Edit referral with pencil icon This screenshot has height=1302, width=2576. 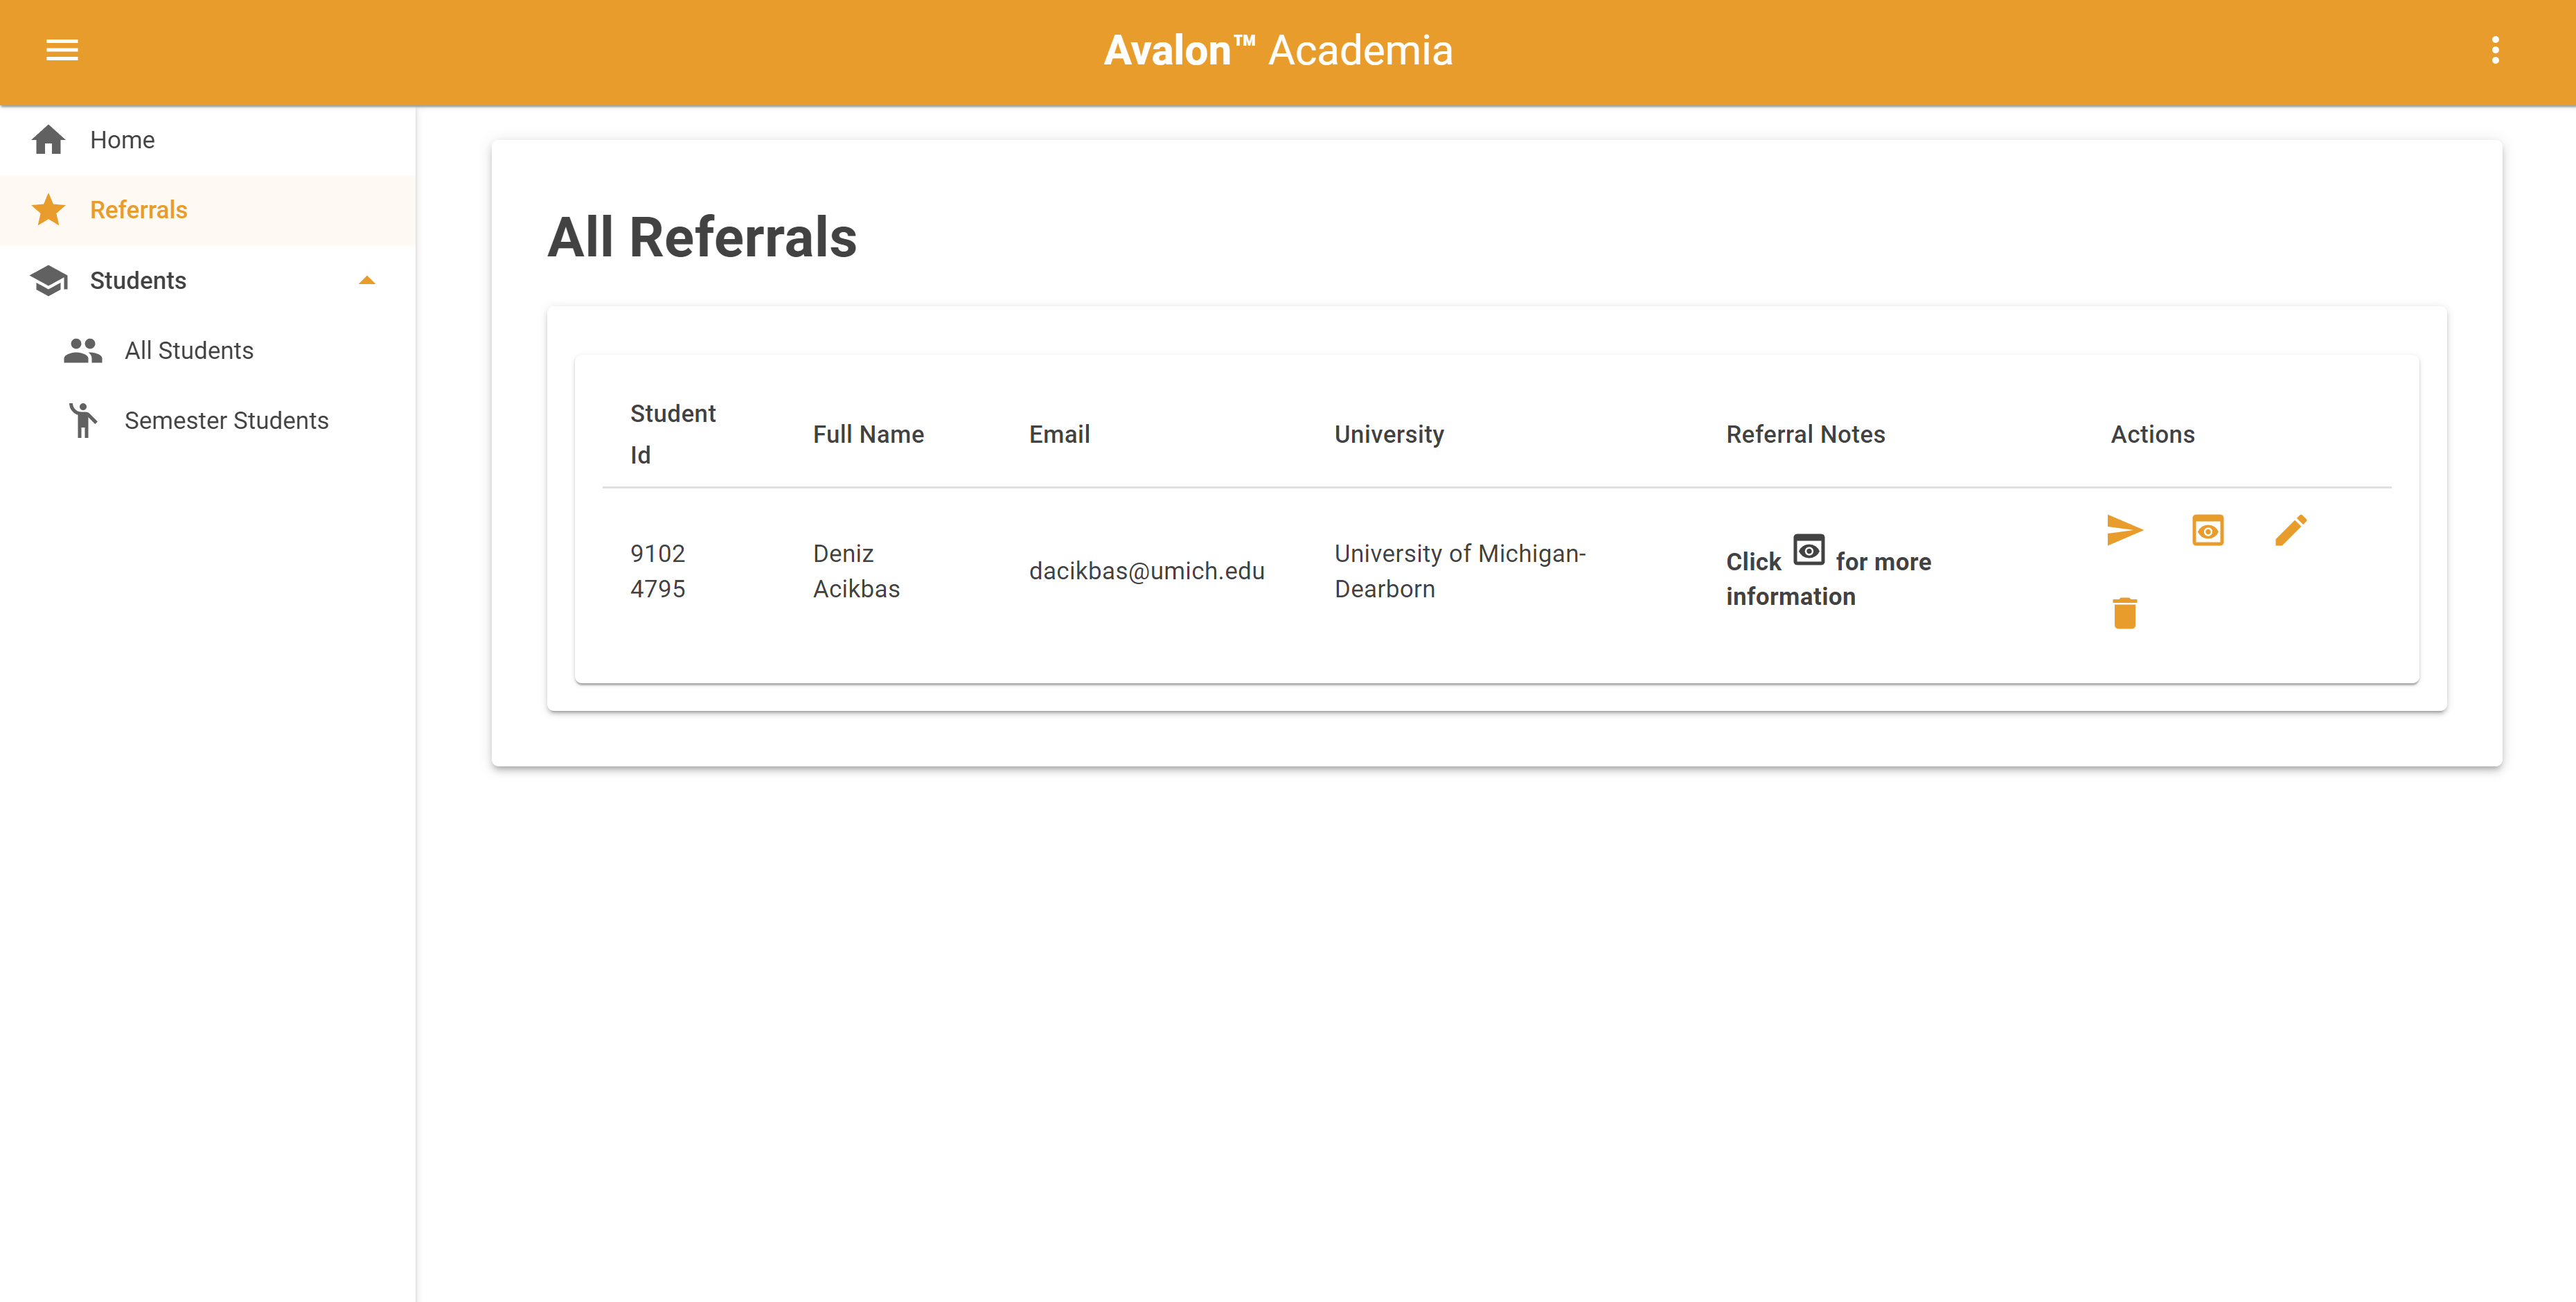coord(2290,530)
